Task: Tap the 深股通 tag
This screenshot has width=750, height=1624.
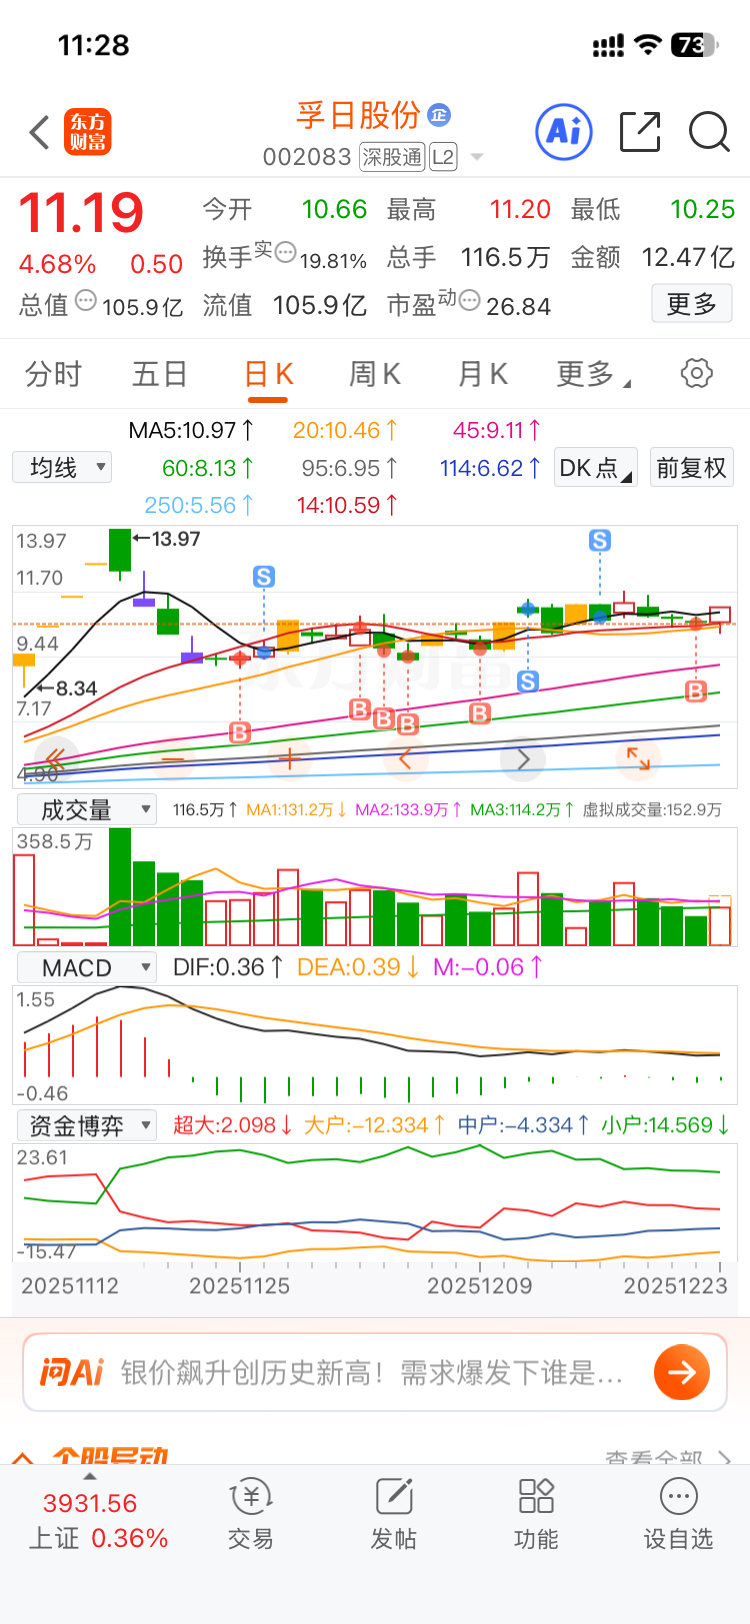Action: [392, 157]
